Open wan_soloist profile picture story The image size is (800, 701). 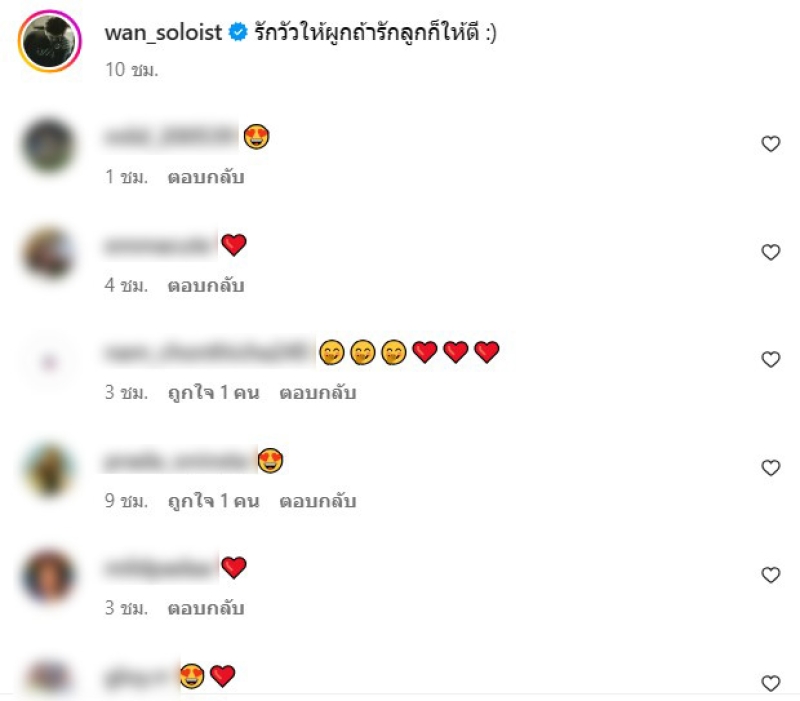pos(49,41)
